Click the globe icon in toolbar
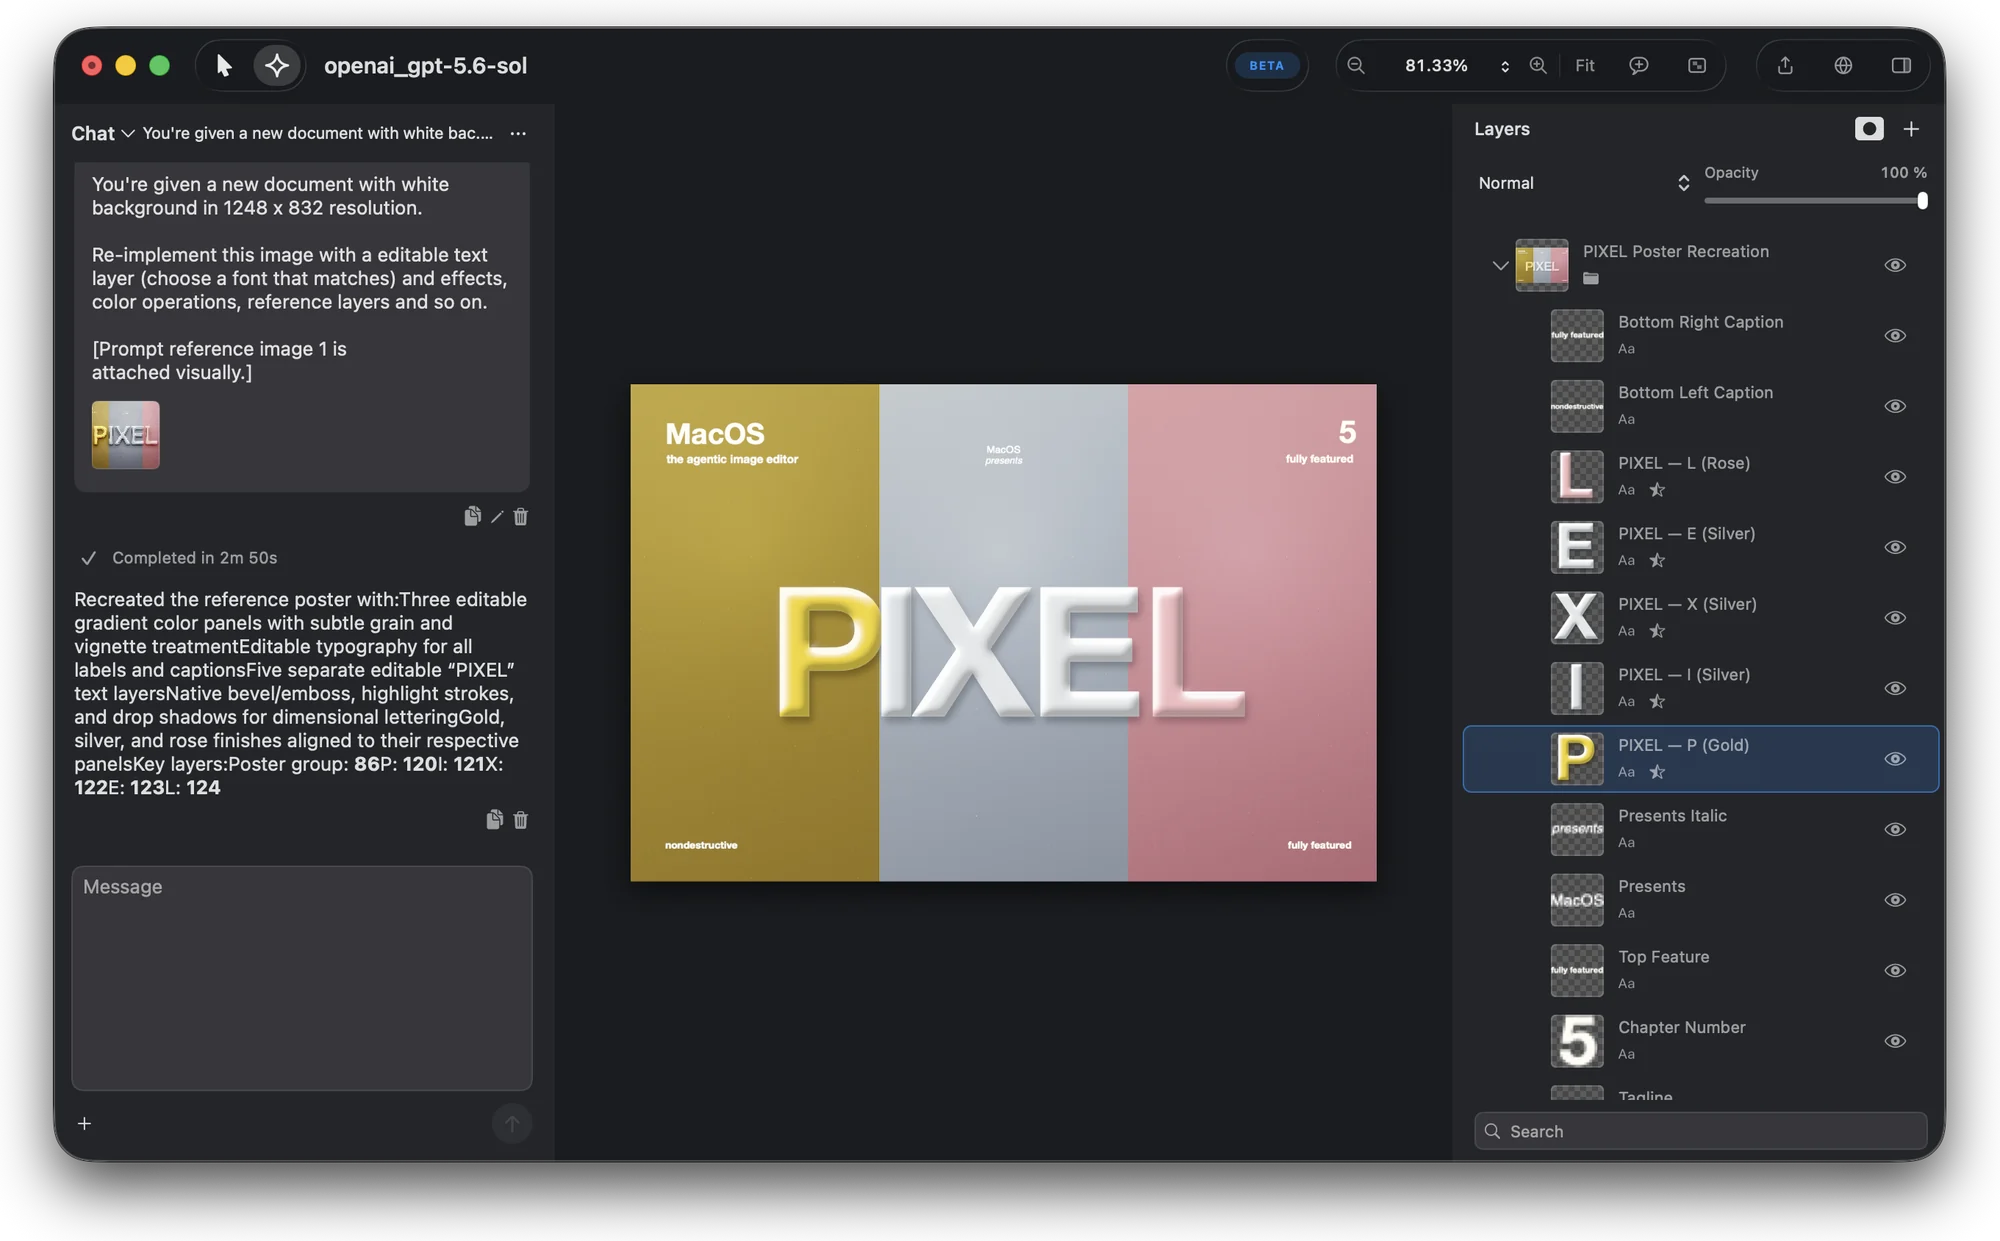The image size is (2000, 1241). pyautogui.click(x=1843, y=66)
